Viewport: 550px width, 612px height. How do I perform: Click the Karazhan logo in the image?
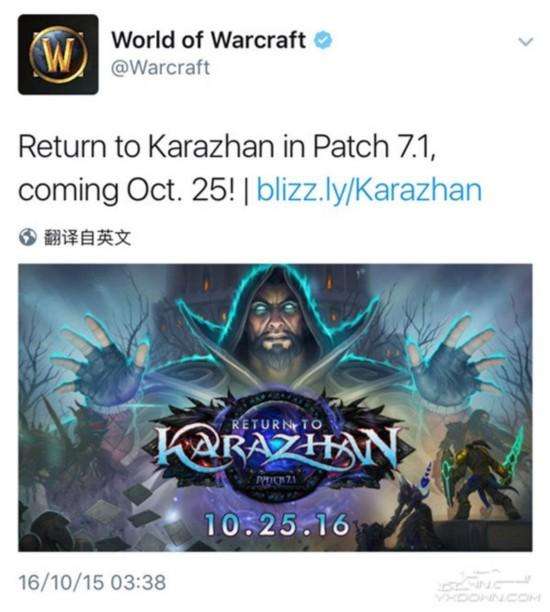(x=279, y=447)
